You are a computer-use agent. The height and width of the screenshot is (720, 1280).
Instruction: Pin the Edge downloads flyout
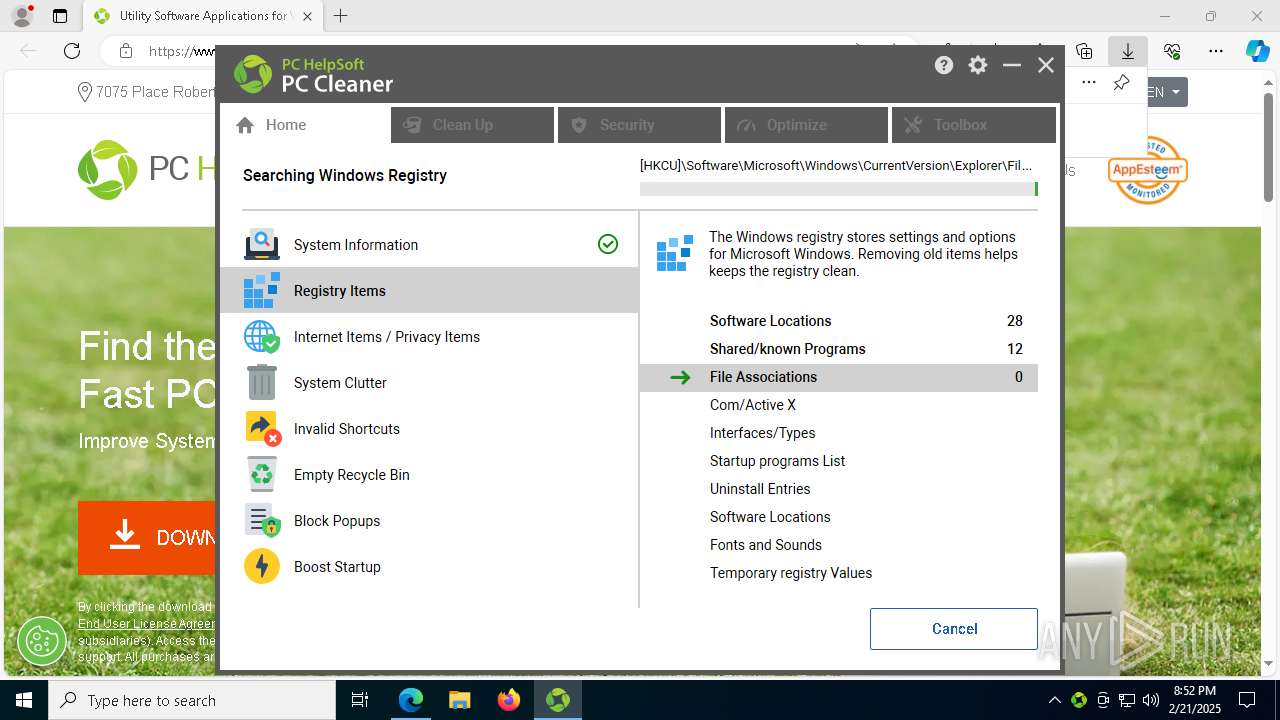pos(1121,83)
